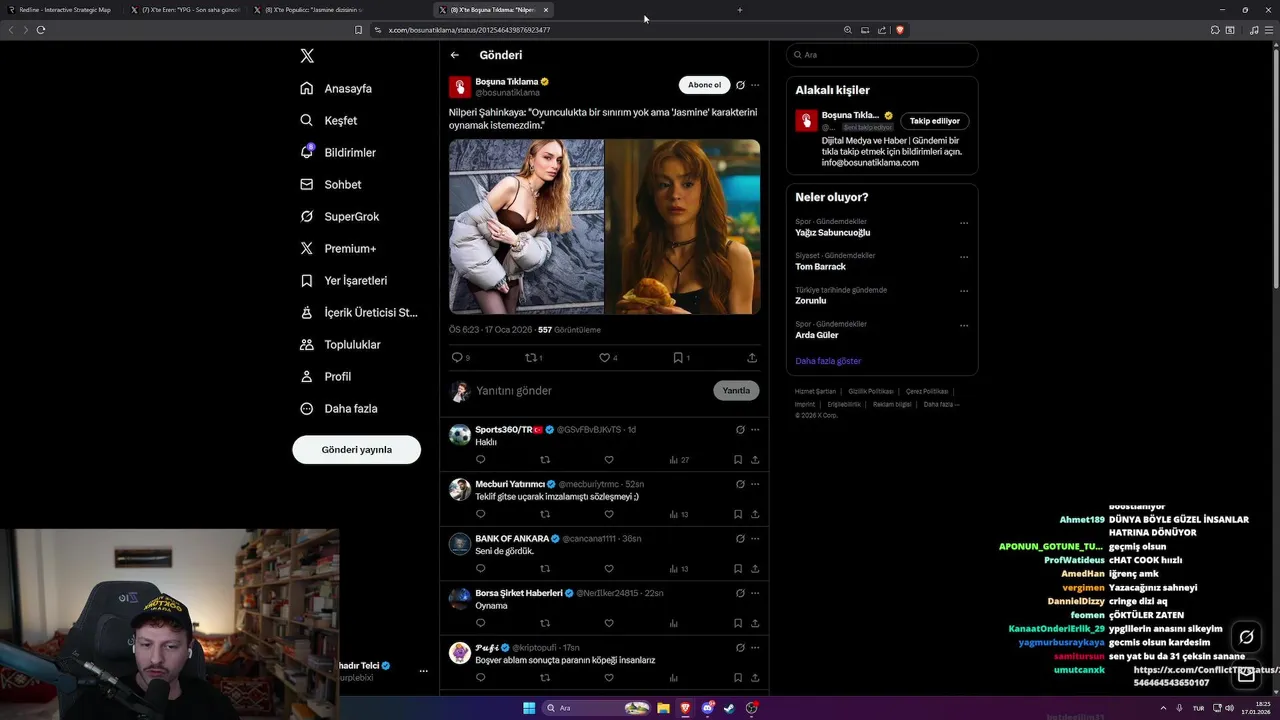
Task: Like Sports360/TR's reply
Action: point(608,460)
